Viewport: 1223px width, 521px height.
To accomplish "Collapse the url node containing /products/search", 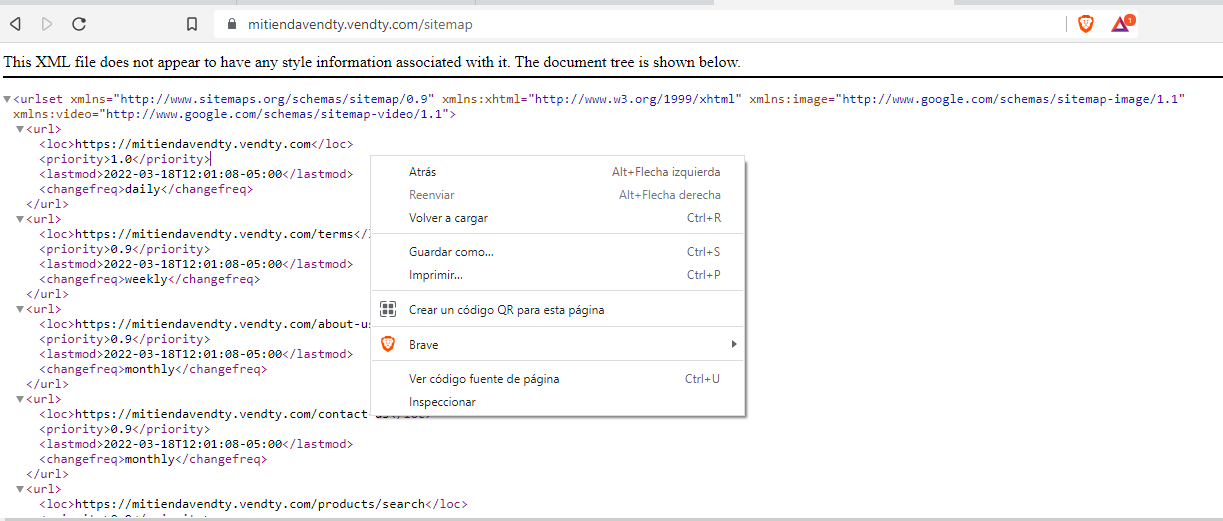I will [20, 489].
